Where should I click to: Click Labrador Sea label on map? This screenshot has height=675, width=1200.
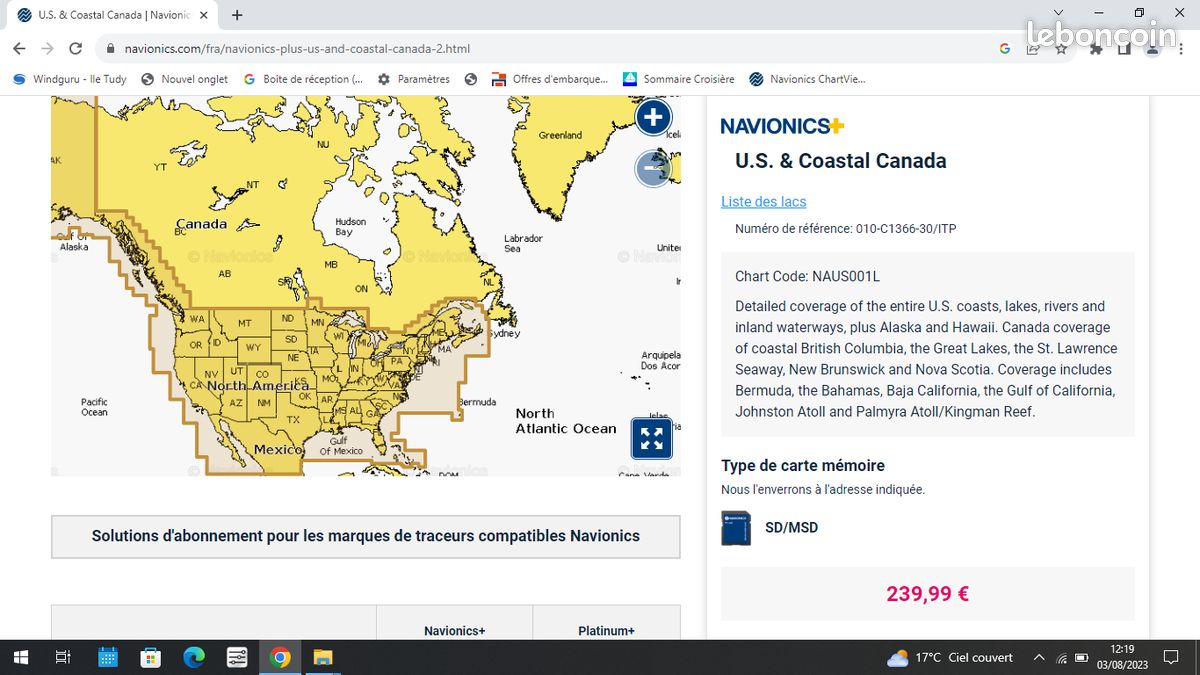tap(523, 243)
